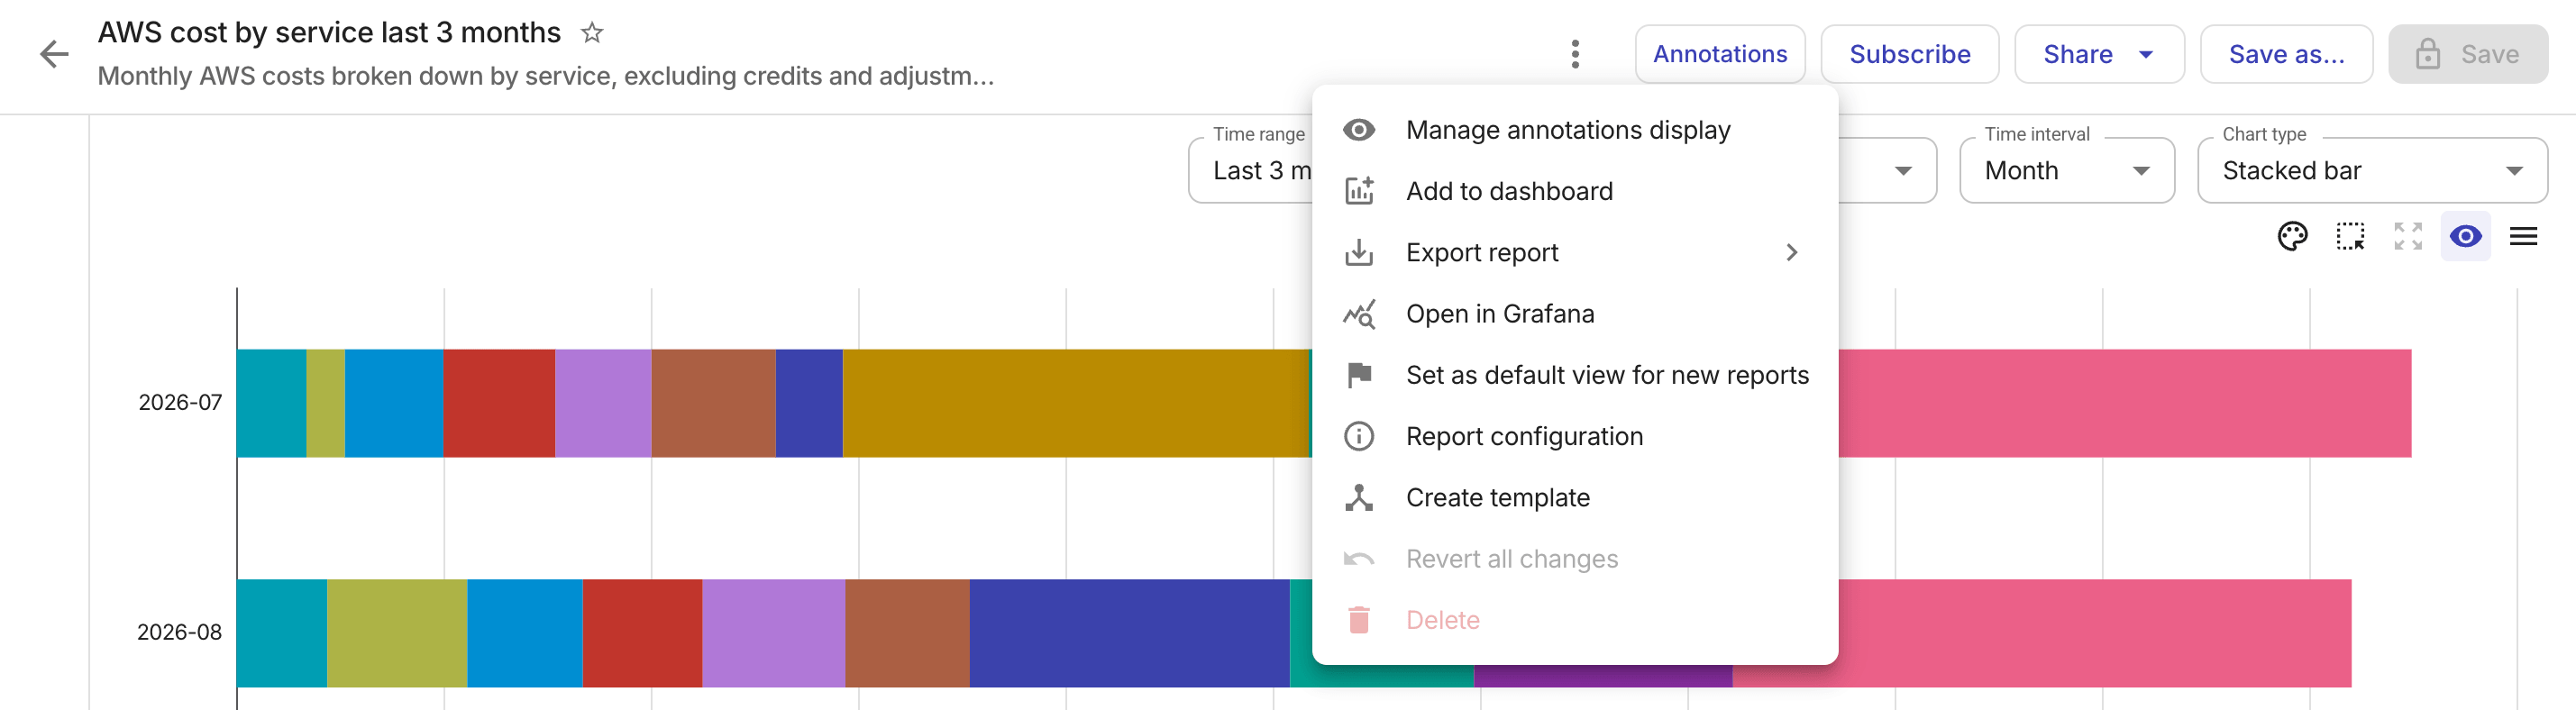Open Report configuration
This screenshot has width=2576, height=710.
tap(1575, 436)
